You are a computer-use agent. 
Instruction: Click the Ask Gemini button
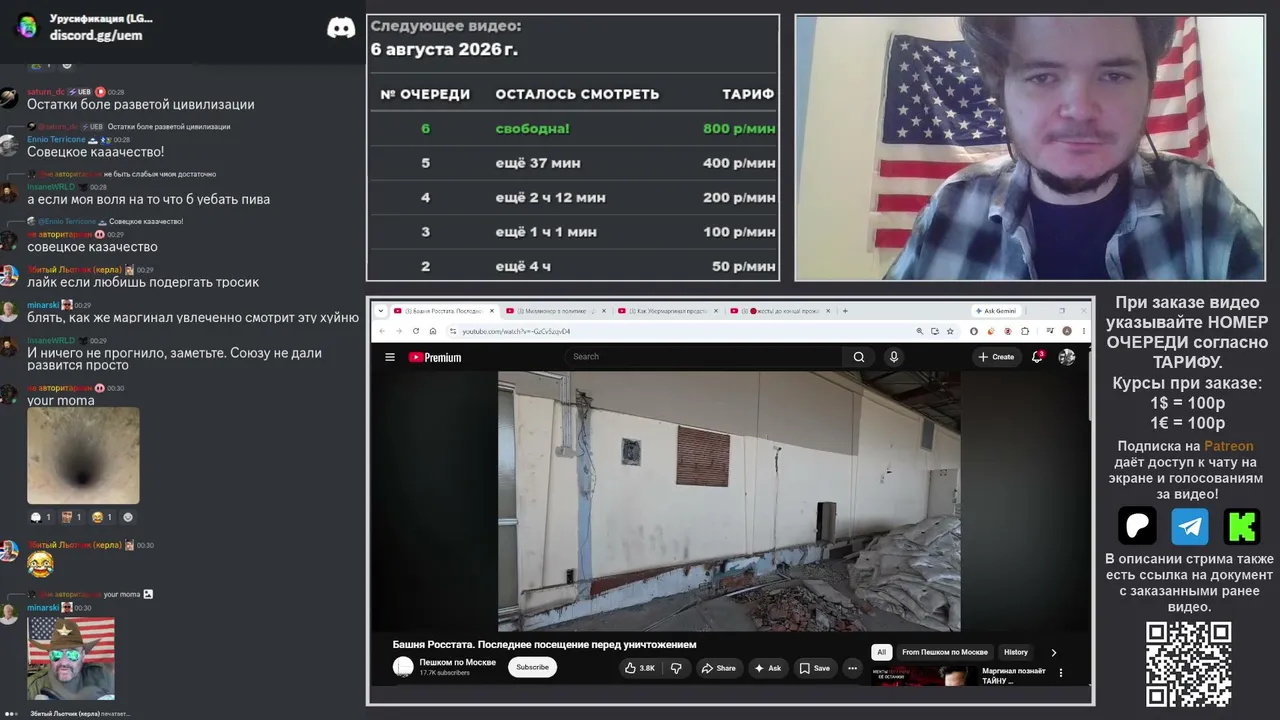(995, 311)
